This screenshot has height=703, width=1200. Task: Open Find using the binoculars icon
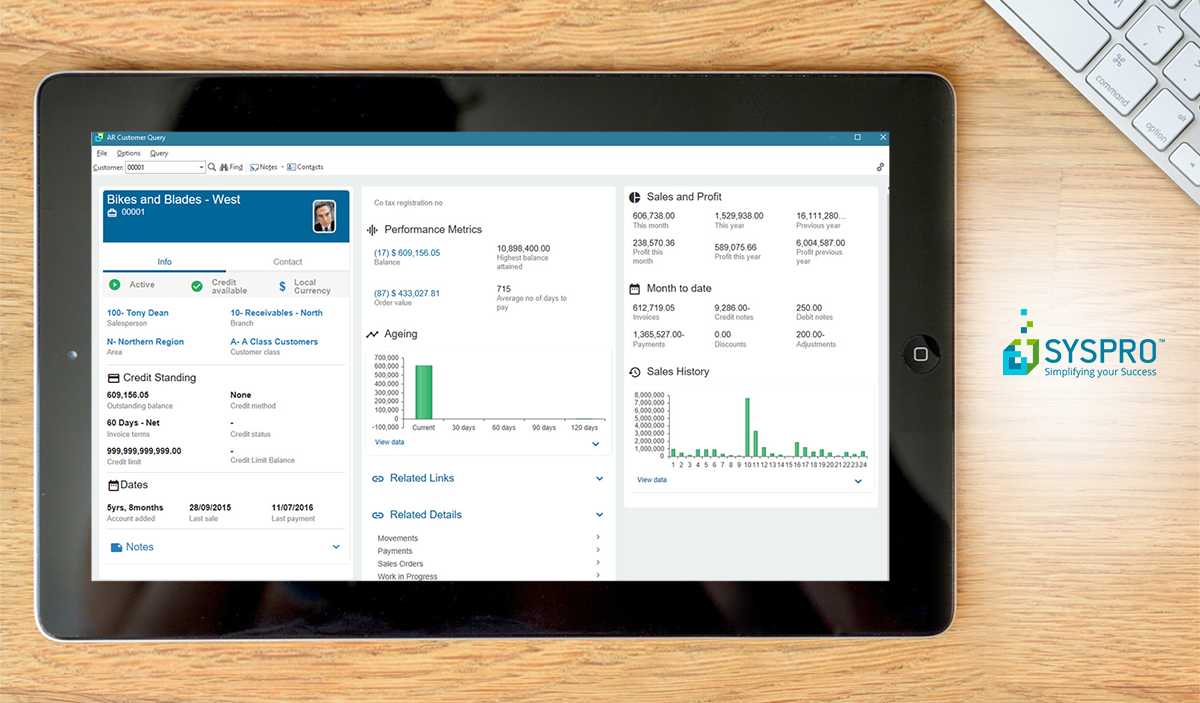click(x=224, y=167)
